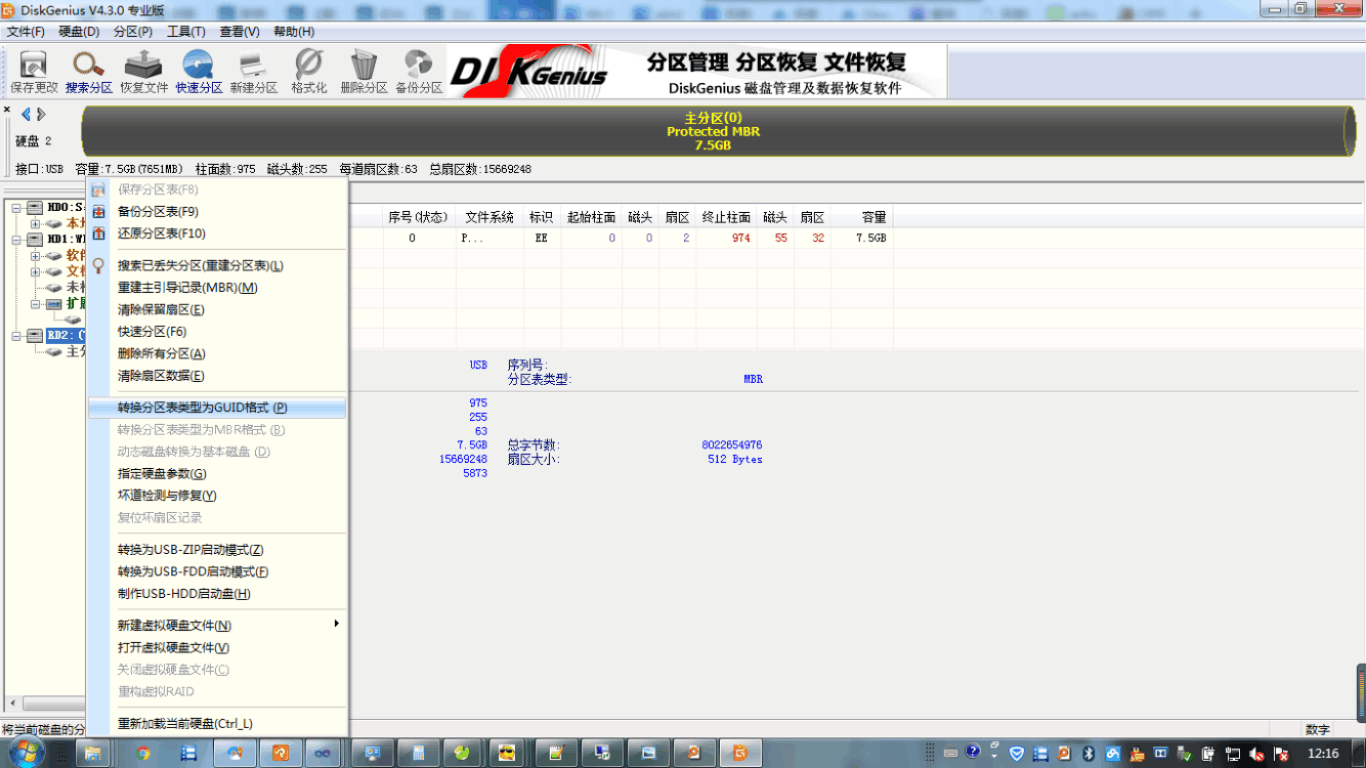The width and height of the screenshot is (1366, 768).
Task: Expand the 文 partition node under HD1
Action: point(35,271)
